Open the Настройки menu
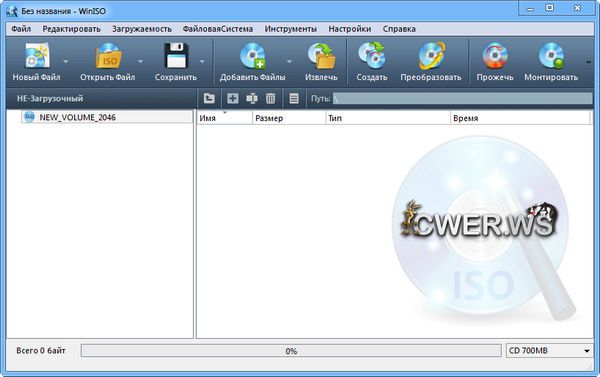The image size is (600, 377). tap(349, 29)
